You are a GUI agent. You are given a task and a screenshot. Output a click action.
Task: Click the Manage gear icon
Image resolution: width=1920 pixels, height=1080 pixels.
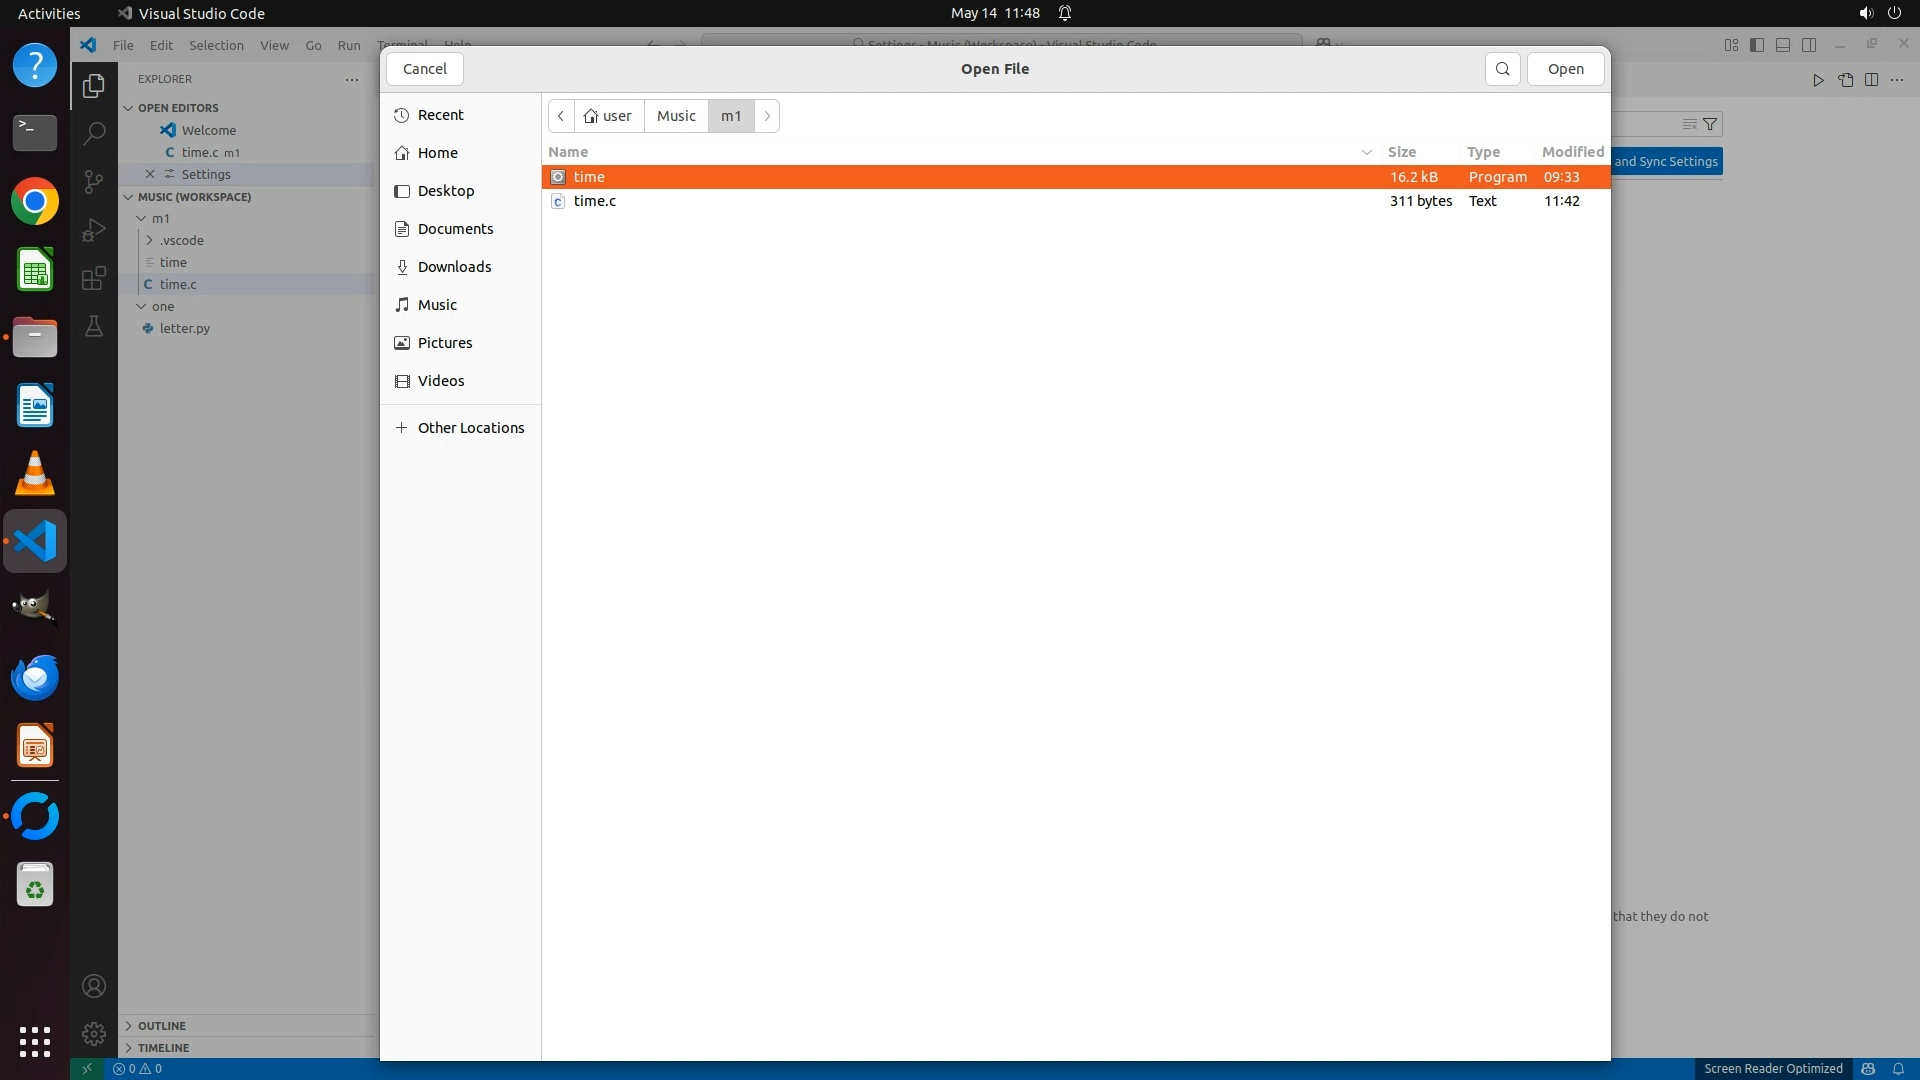[94, 1033]
